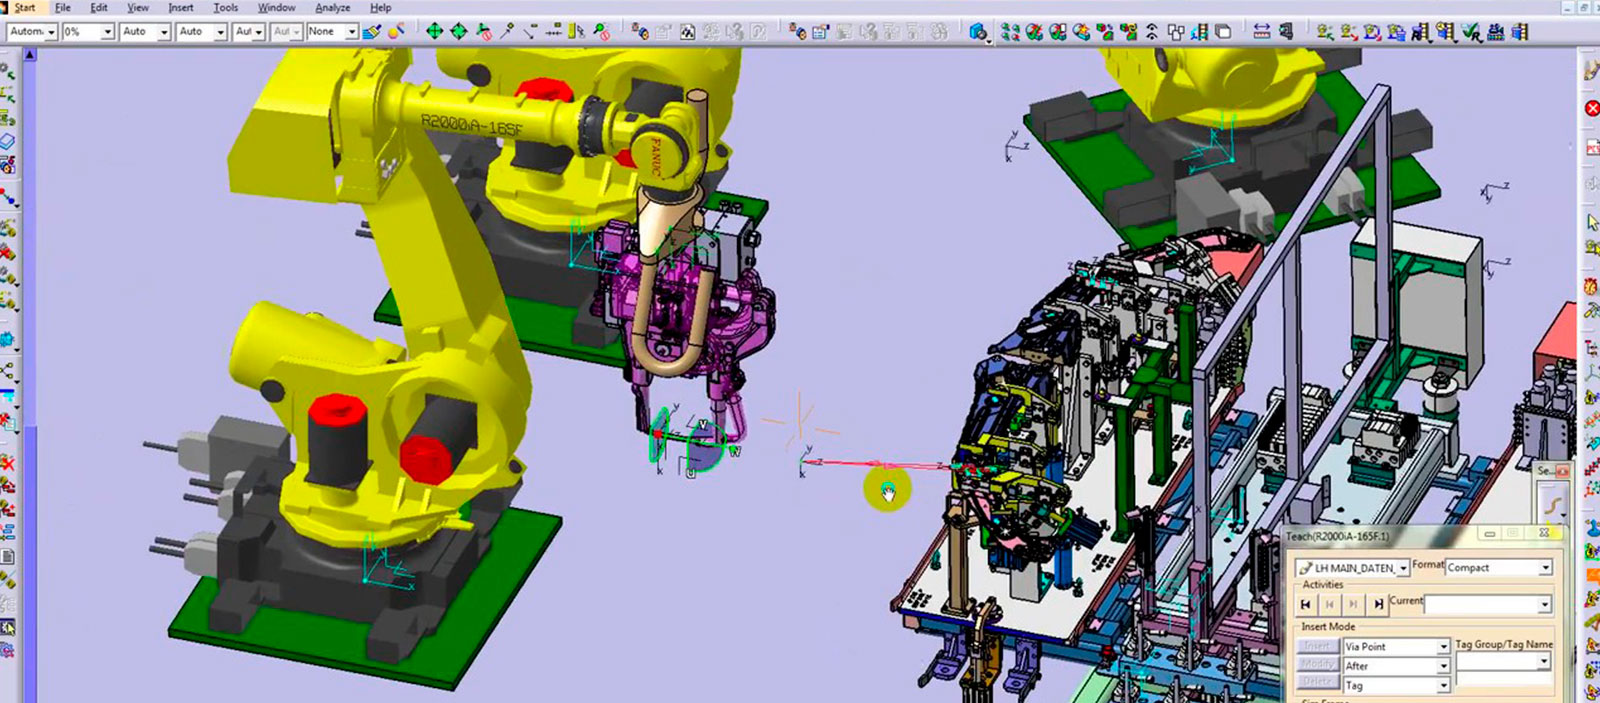1600x703 pixels.
Task: Click the curved path icon in small palette
Action: 1552,501
